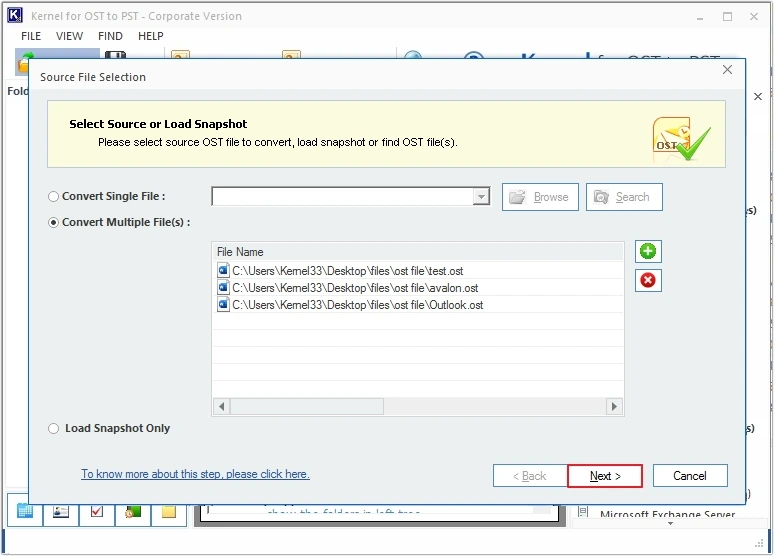The width and height of the screenshot is (775, 557).
Task: Click into the single file path input field
Action: click(342, 197)
